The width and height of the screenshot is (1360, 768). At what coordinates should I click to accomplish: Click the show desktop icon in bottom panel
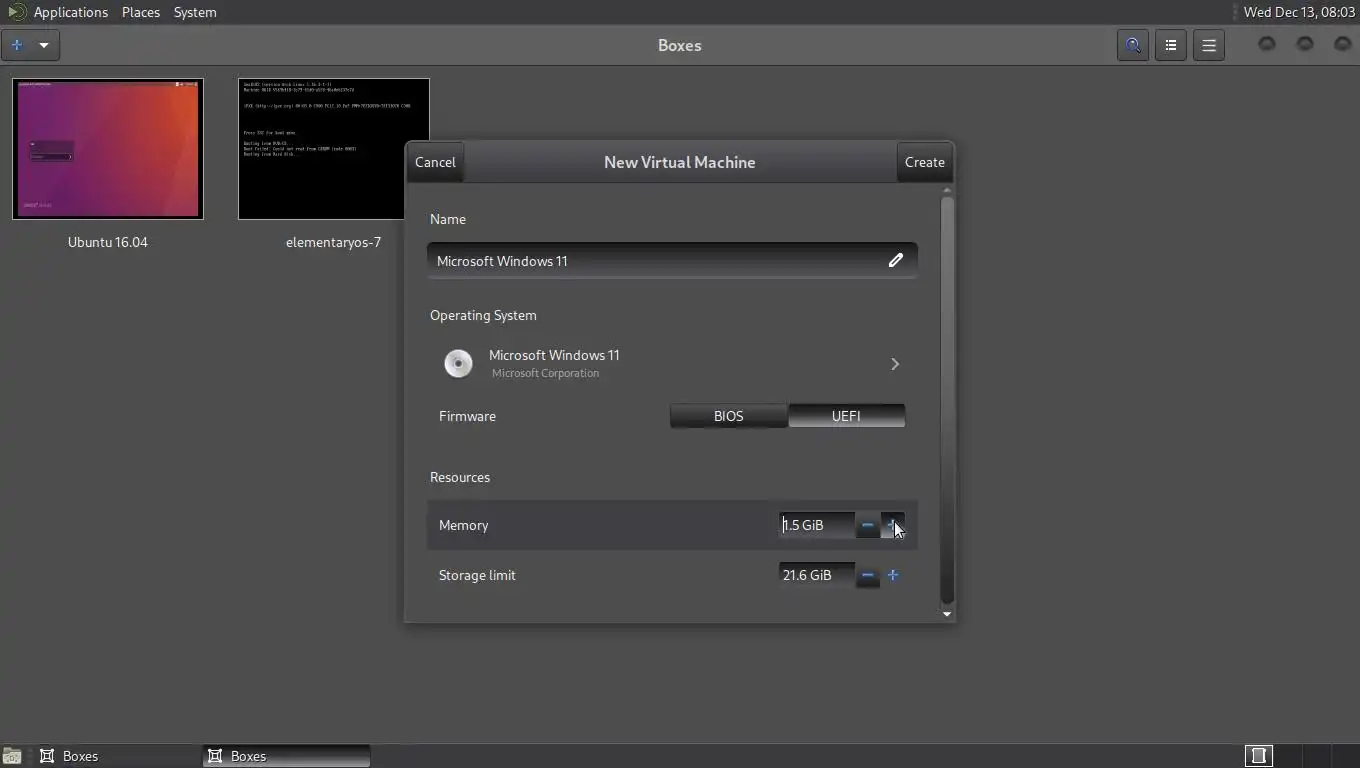click(12, 756)
